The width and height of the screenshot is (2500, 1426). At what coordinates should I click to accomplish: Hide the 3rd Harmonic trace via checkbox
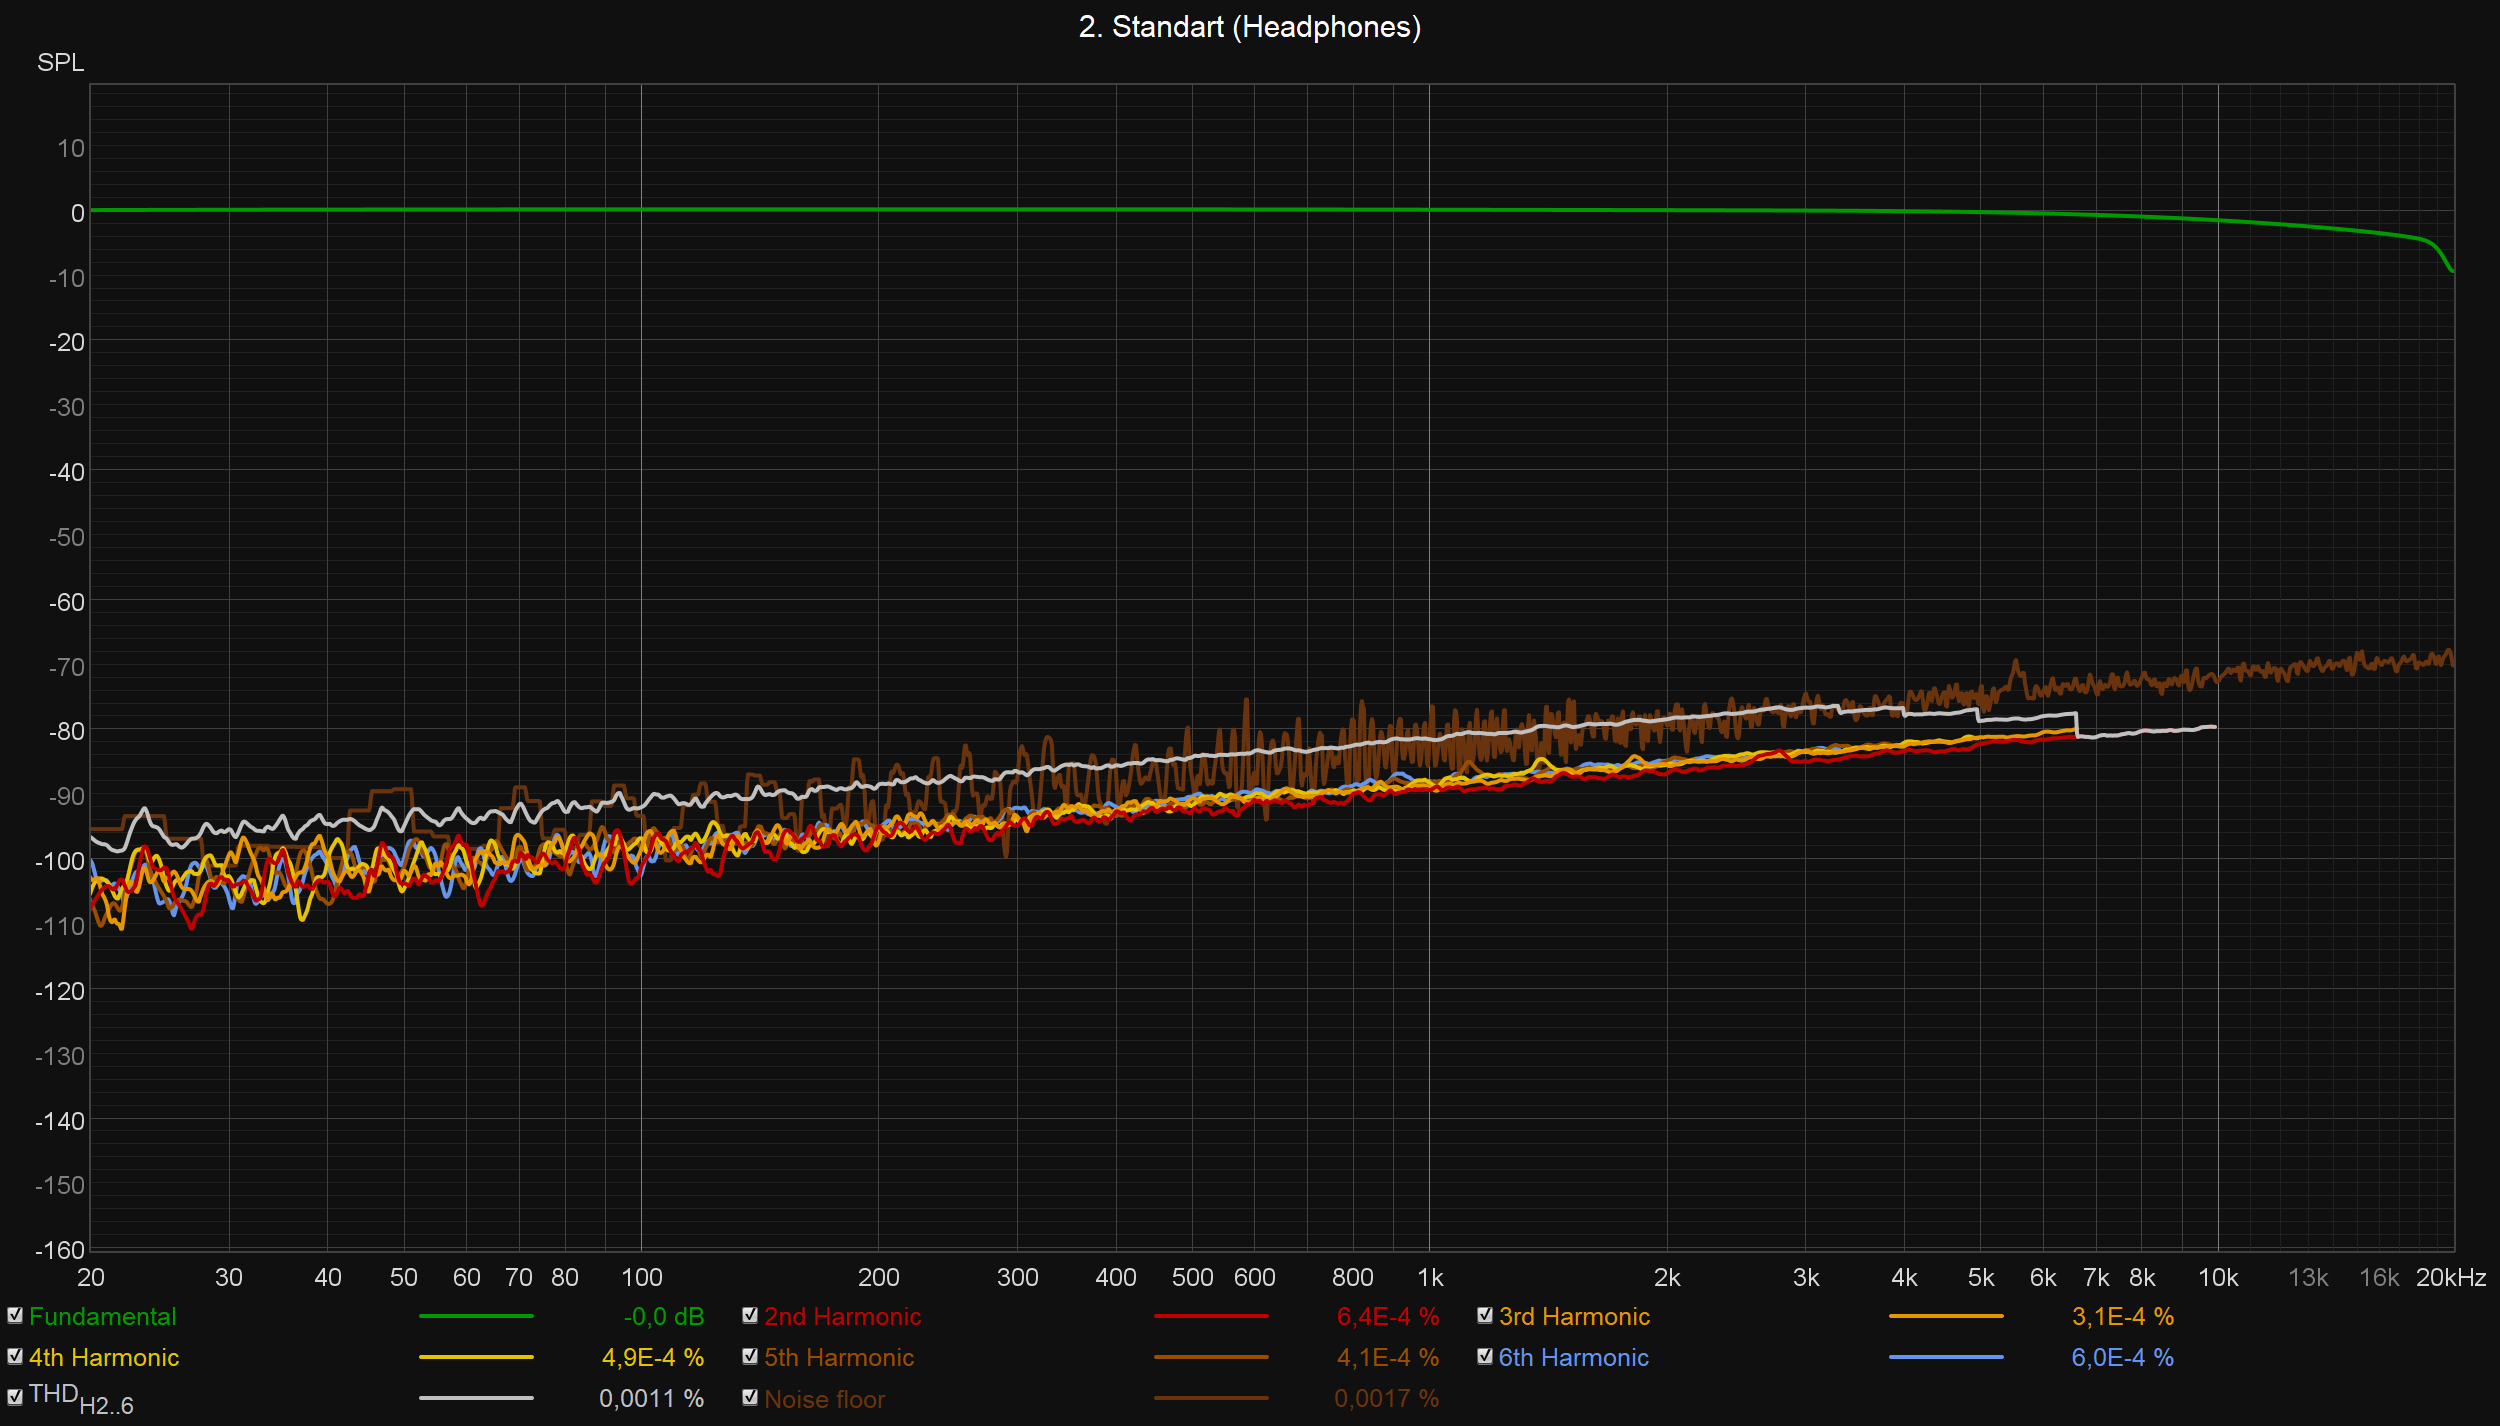click(x=1485, y=1316)
